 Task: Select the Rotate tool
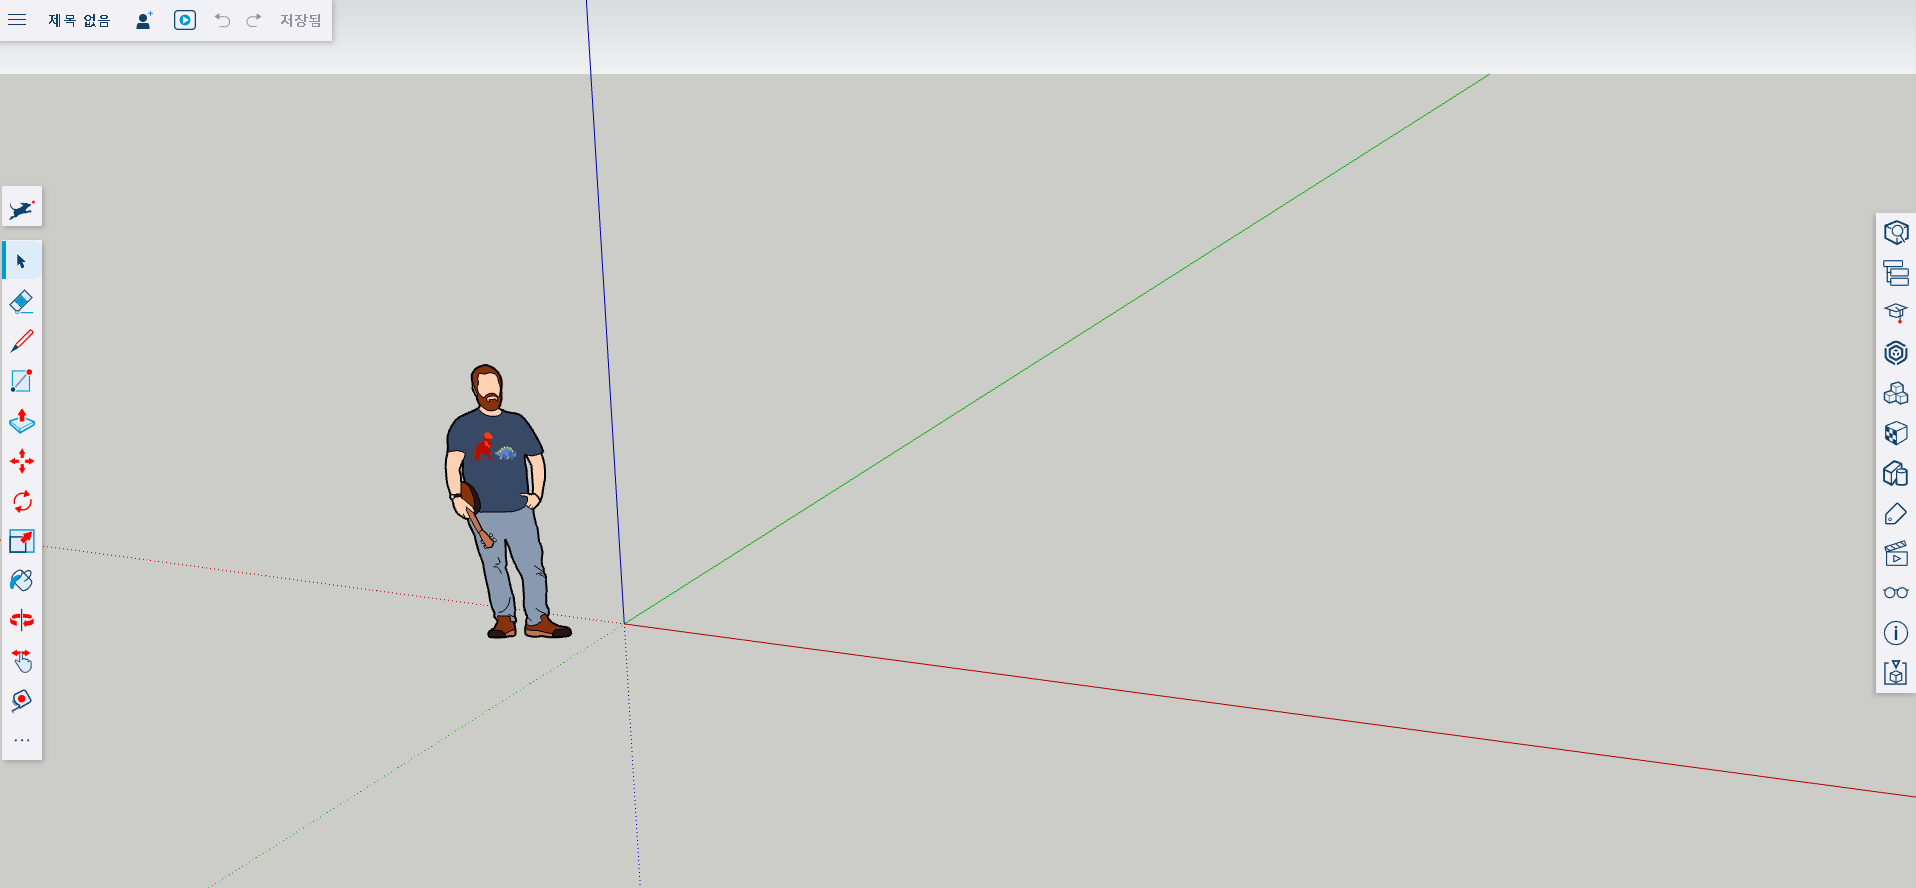coord(22,501)
